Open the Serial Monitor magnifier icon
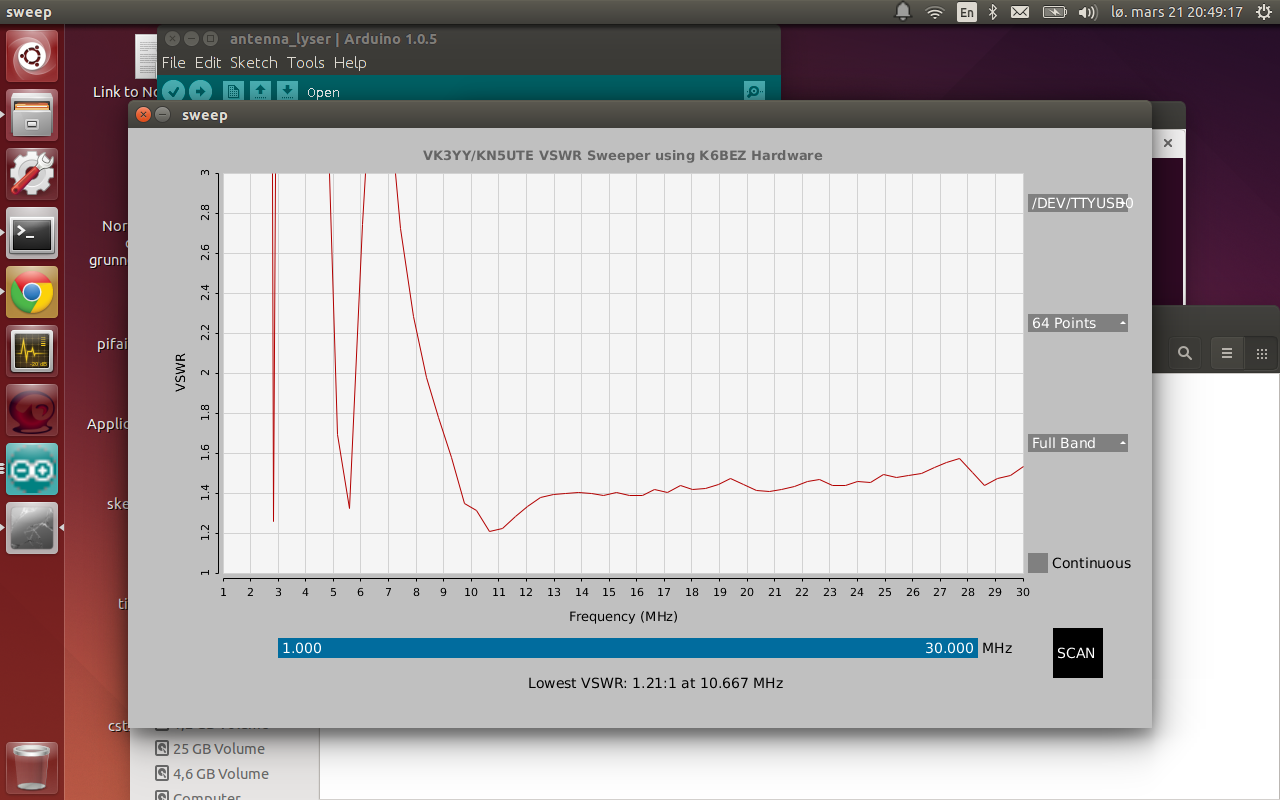Screen dimensions: 1280x800 point(753,91)
